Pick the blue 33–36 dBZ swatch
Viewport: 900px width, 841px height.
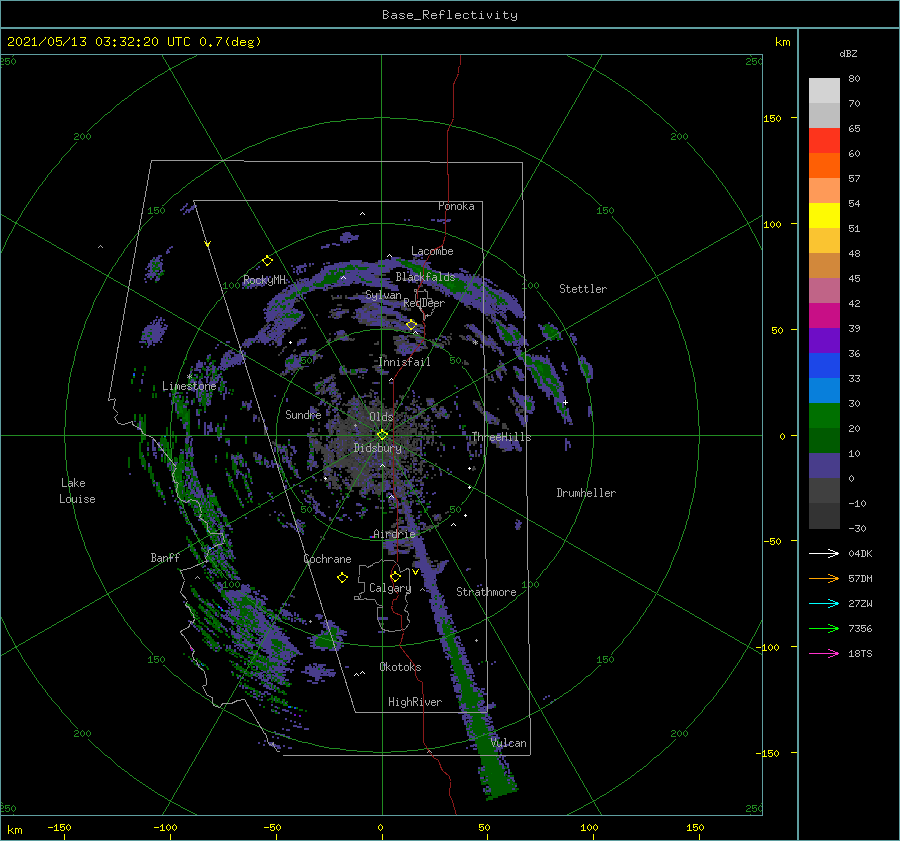coord(824,366)
